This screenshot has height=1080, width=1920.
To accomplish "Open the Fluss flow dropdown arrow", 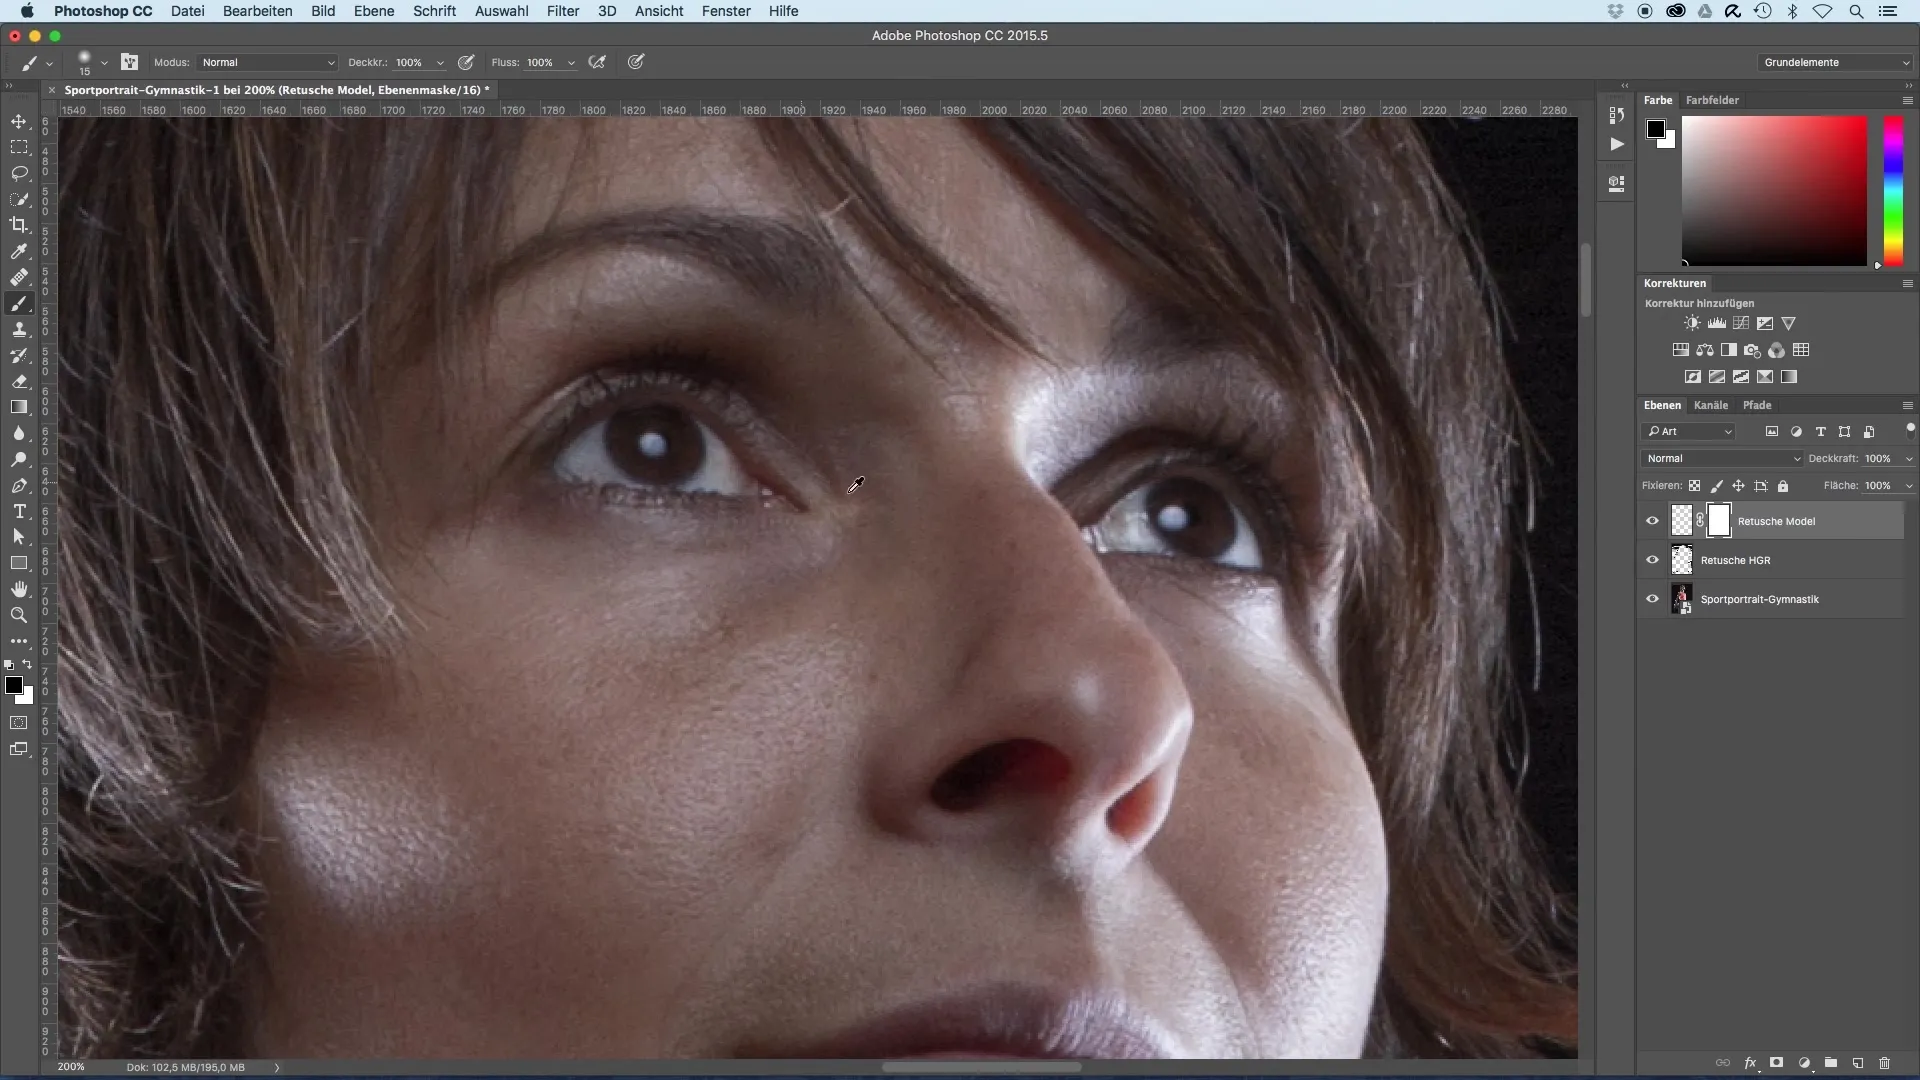I will coord(571,63).
